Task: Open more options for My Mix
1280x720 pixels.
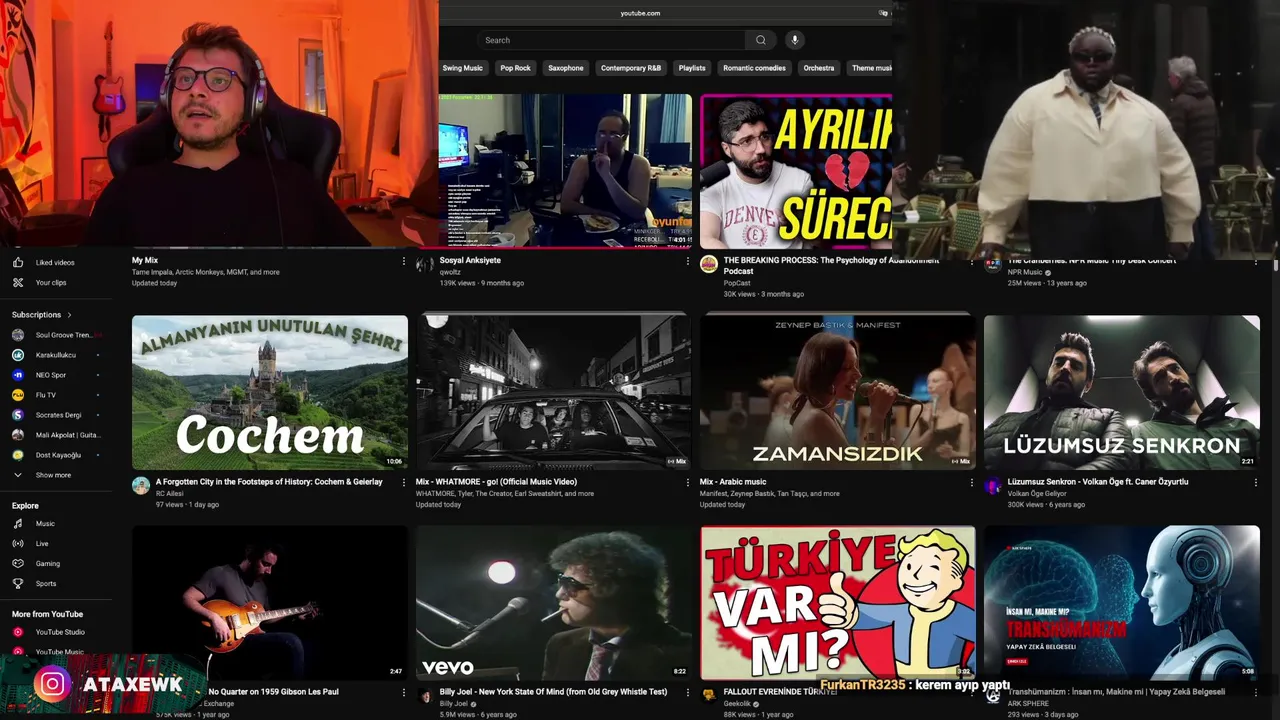Action: (404, 261)
